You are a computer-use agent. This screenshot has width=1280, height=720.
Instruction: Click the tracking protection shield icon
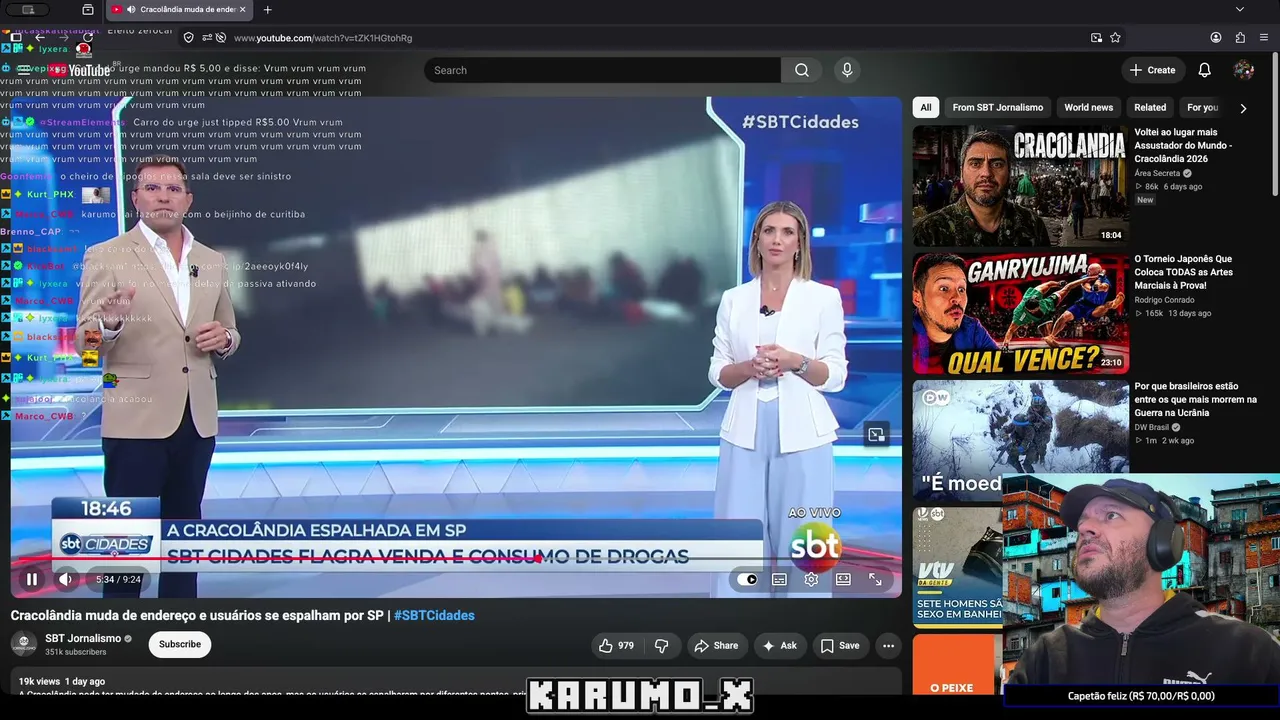point(188,38)
